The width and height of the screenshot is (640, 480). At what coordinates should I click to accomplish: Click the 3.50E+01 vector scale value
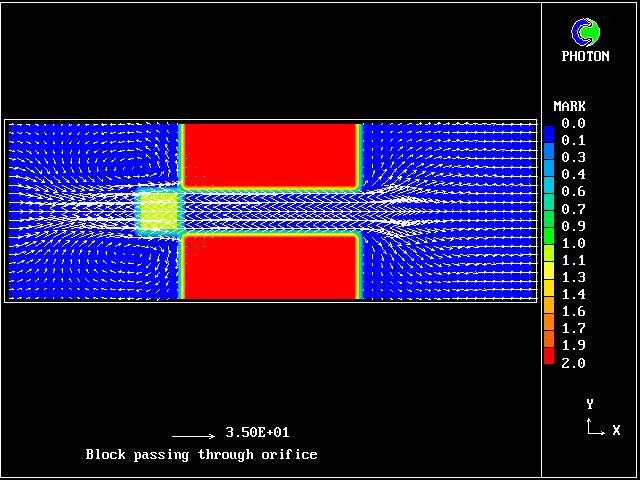click(x=257, y=433)
